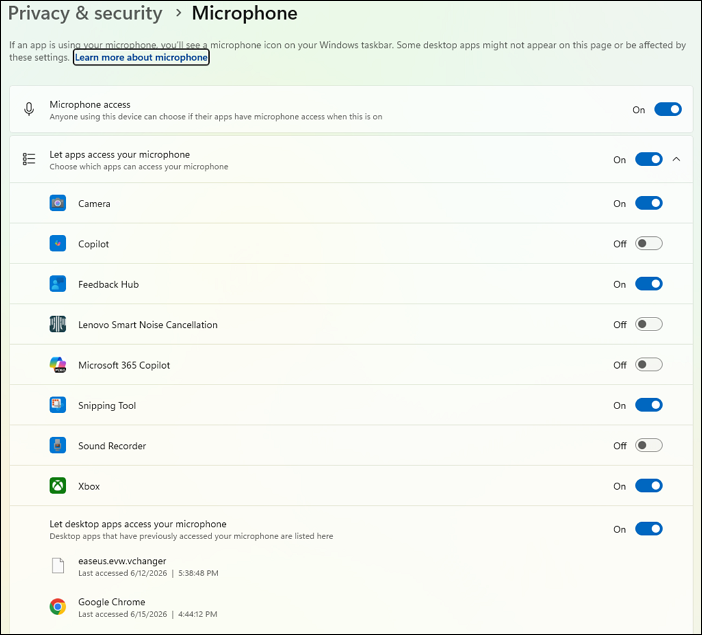702x635 pixels.
Task: Click Last accessed 6/15/2026 timestamp
Action: click(x=148, y=614)
